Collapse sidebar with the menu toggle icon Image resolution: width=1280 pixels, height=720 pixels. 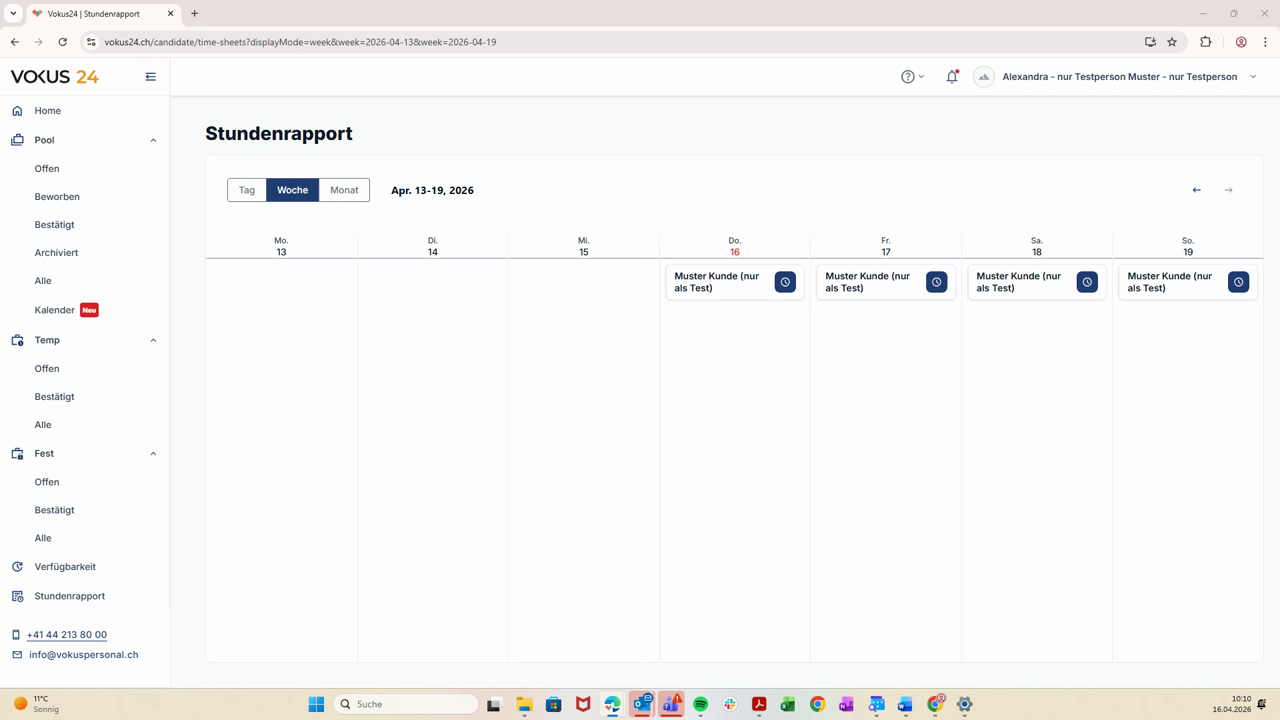point(151,77)
